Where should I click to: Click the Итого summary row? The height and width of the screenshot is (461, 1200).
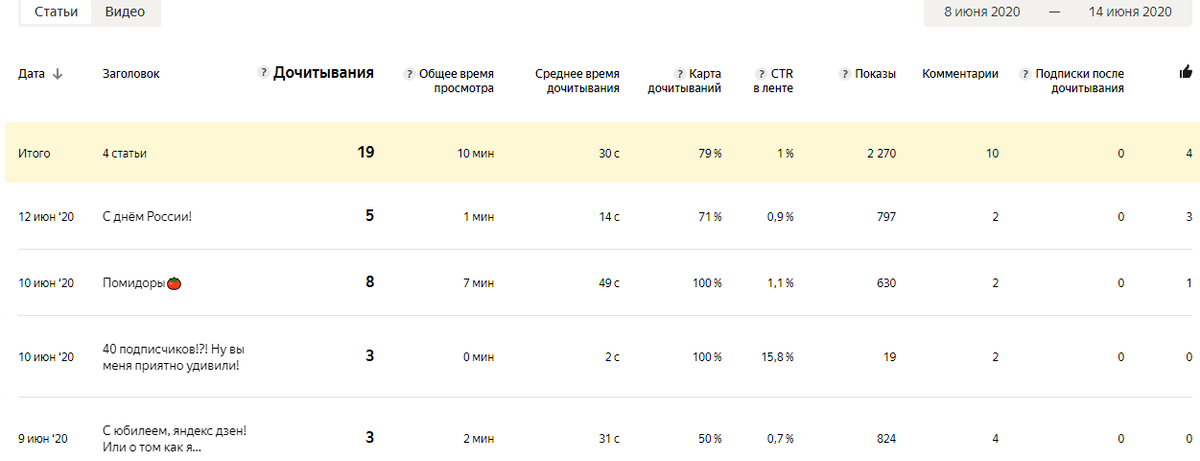(x=600, y=153)
